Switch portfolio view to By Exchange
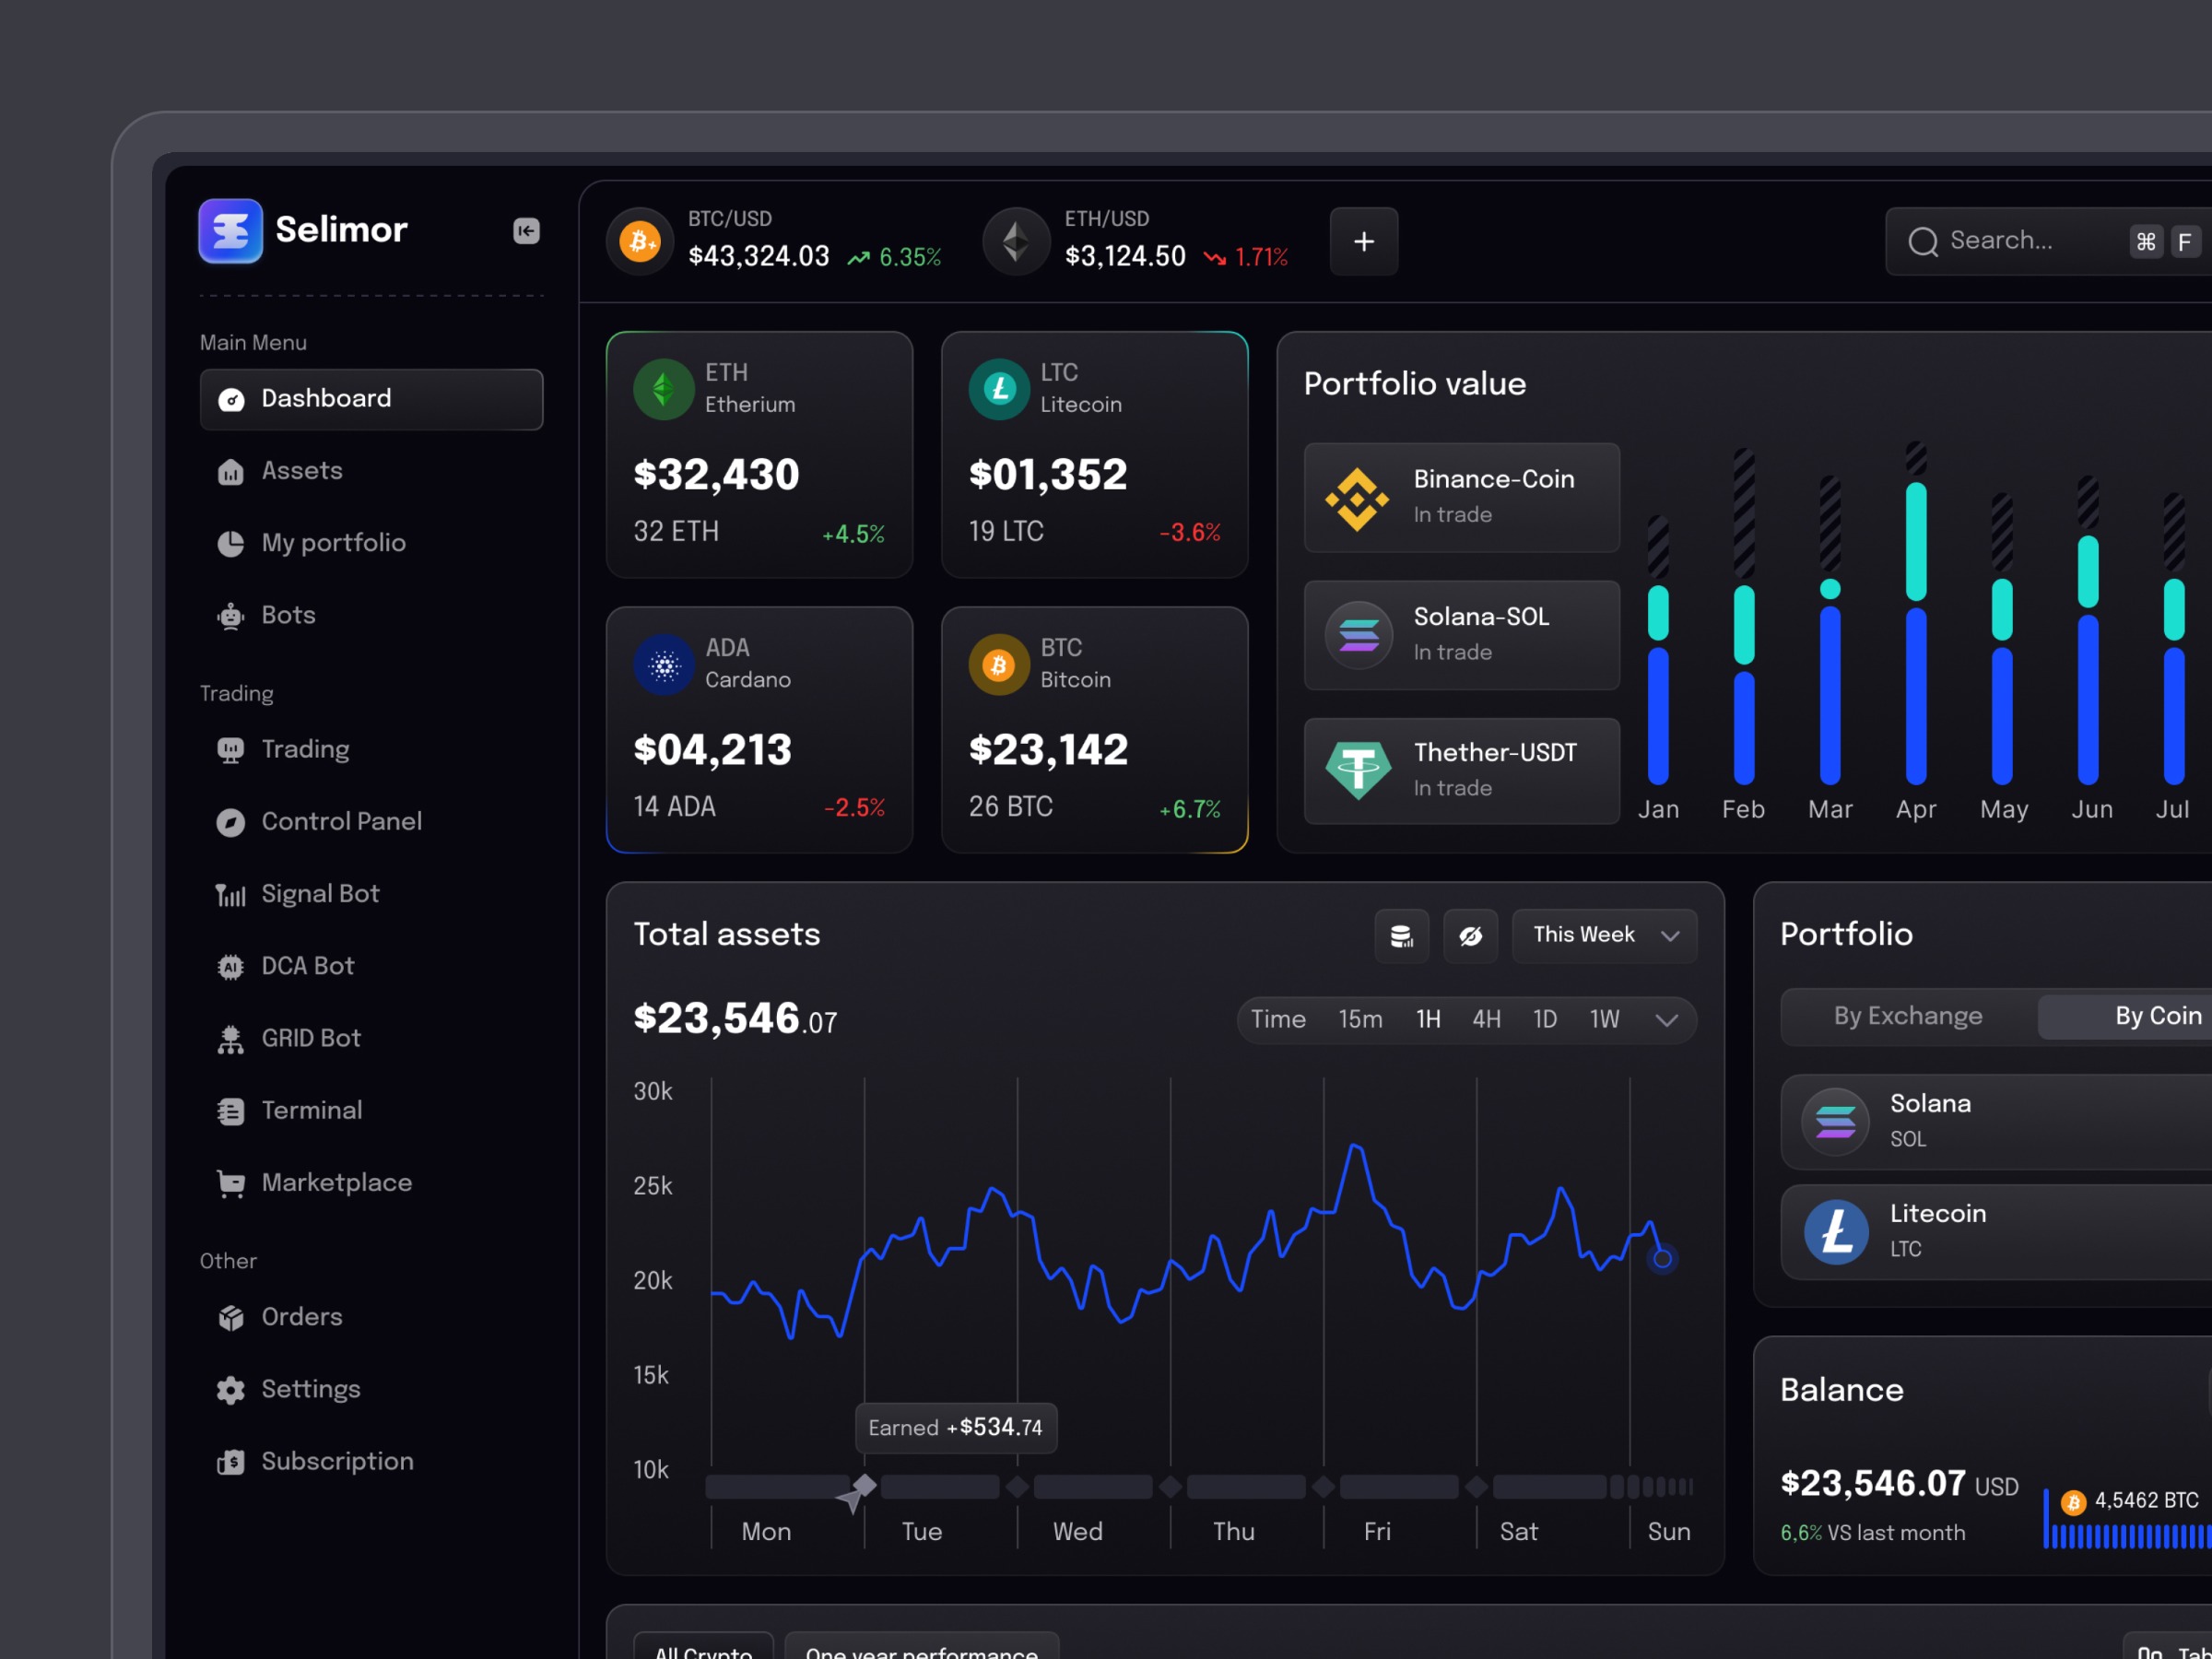 coord(1908,1016)
